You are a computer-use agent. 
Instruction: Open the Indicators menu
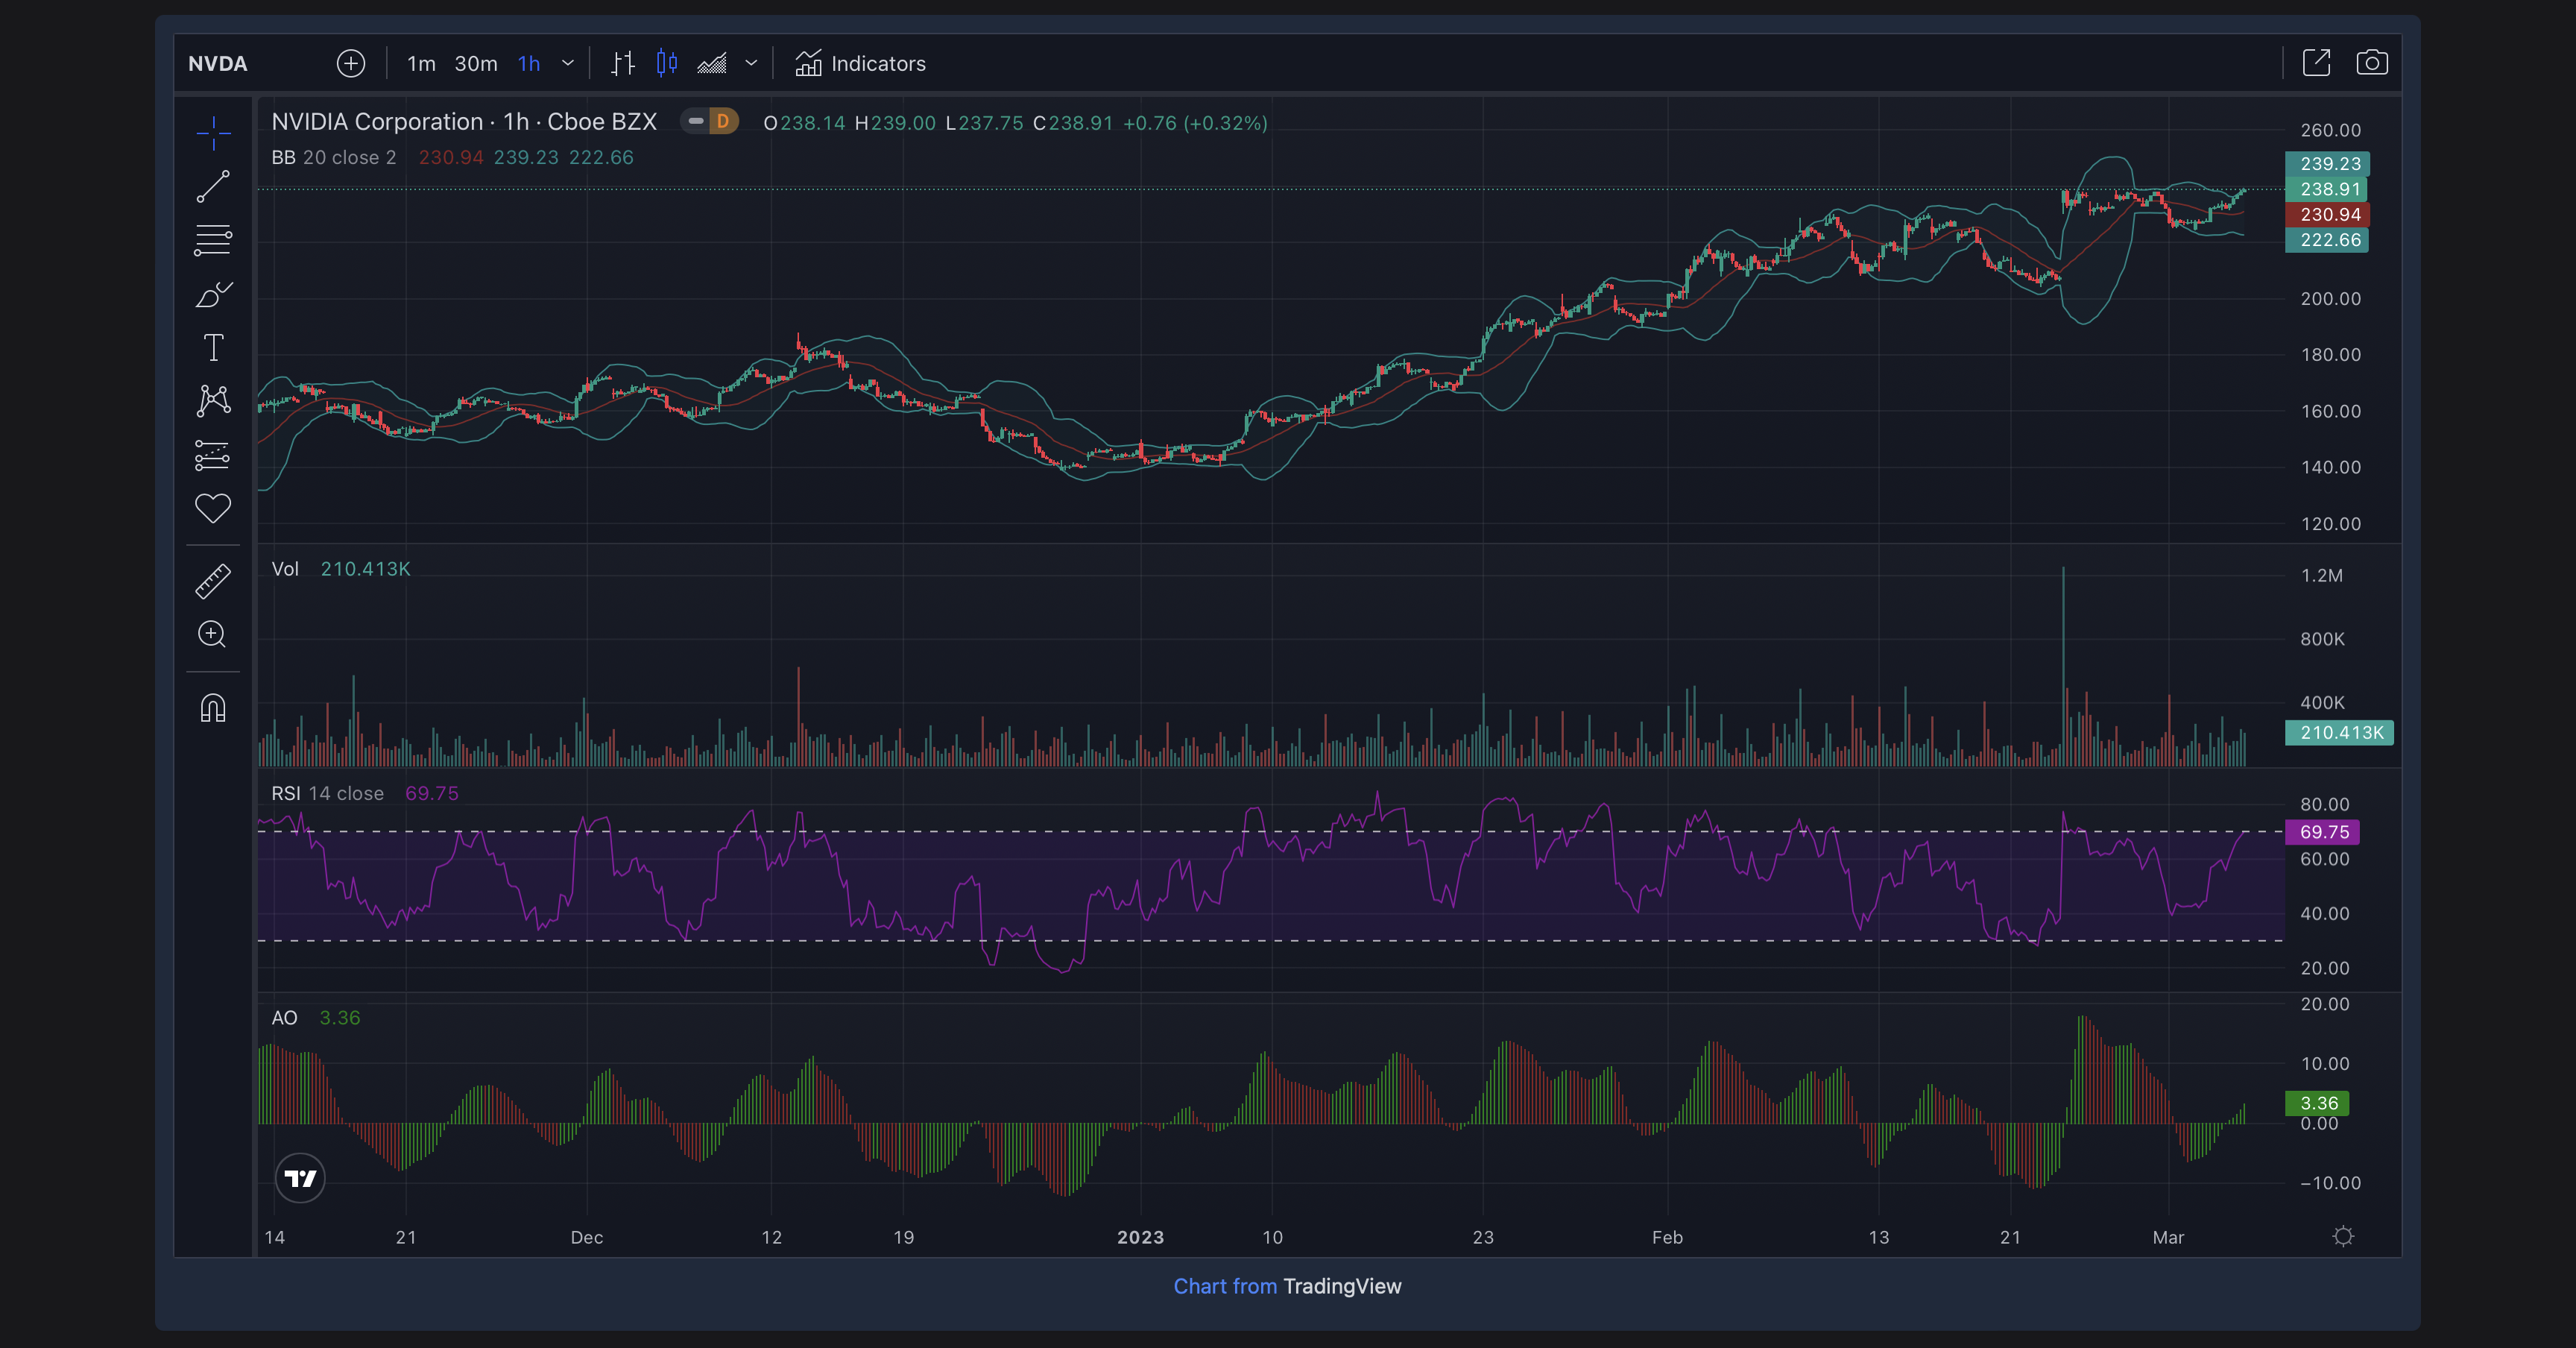click(860, 64)
